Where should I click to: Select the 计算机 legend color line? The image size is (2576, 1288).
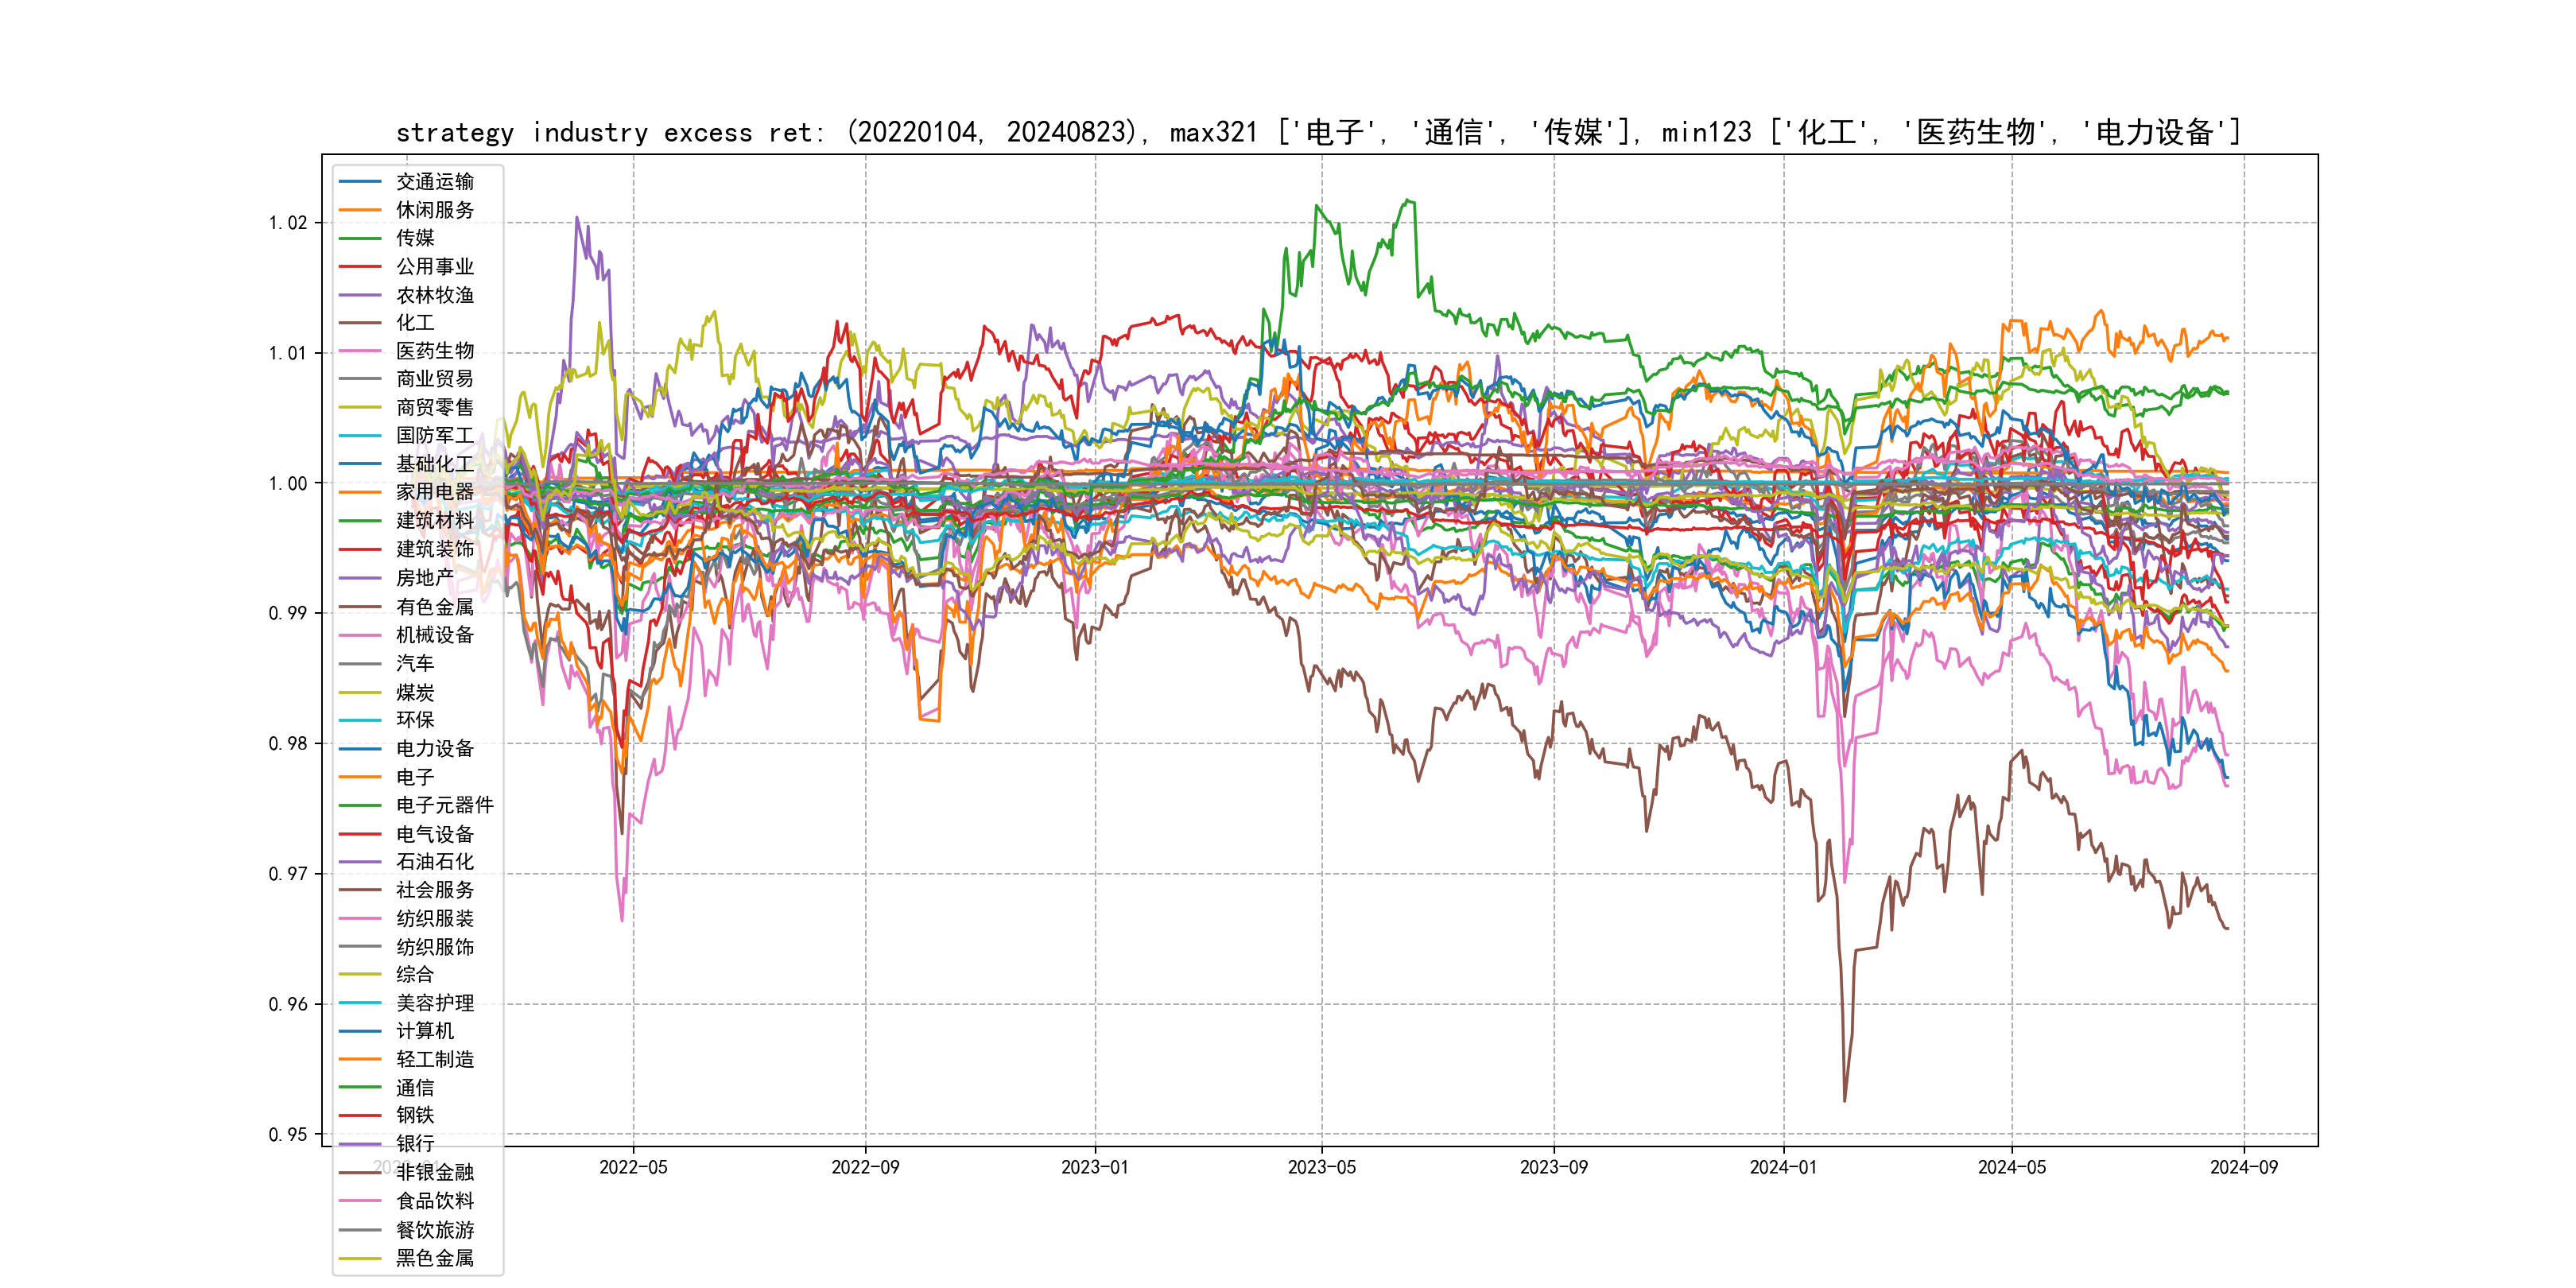[x=360, y=1031]
